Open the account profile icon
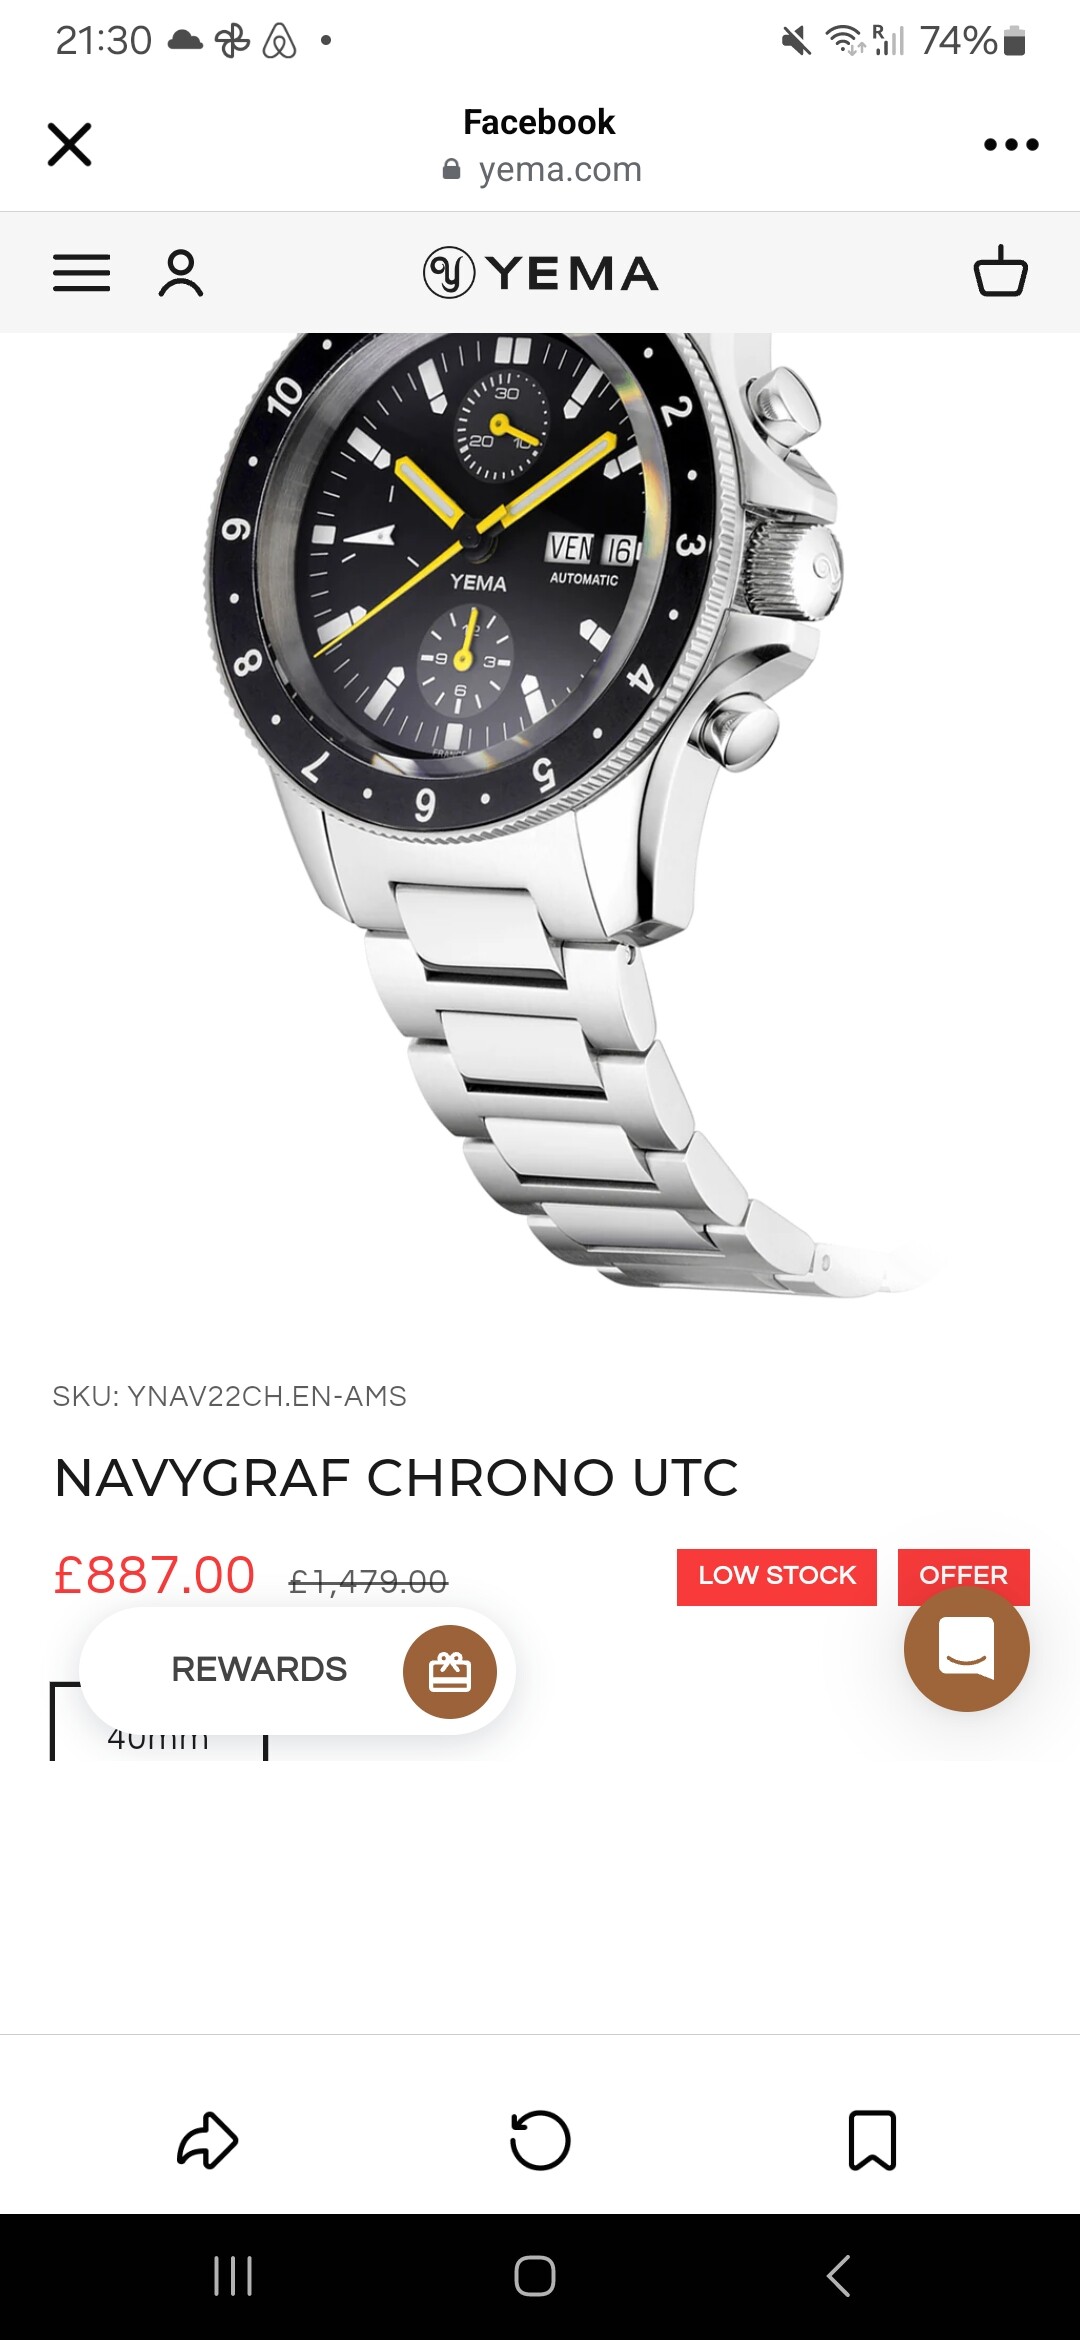The height and width of the screenshot is (2340, 1080). click(x=181, y=273)
